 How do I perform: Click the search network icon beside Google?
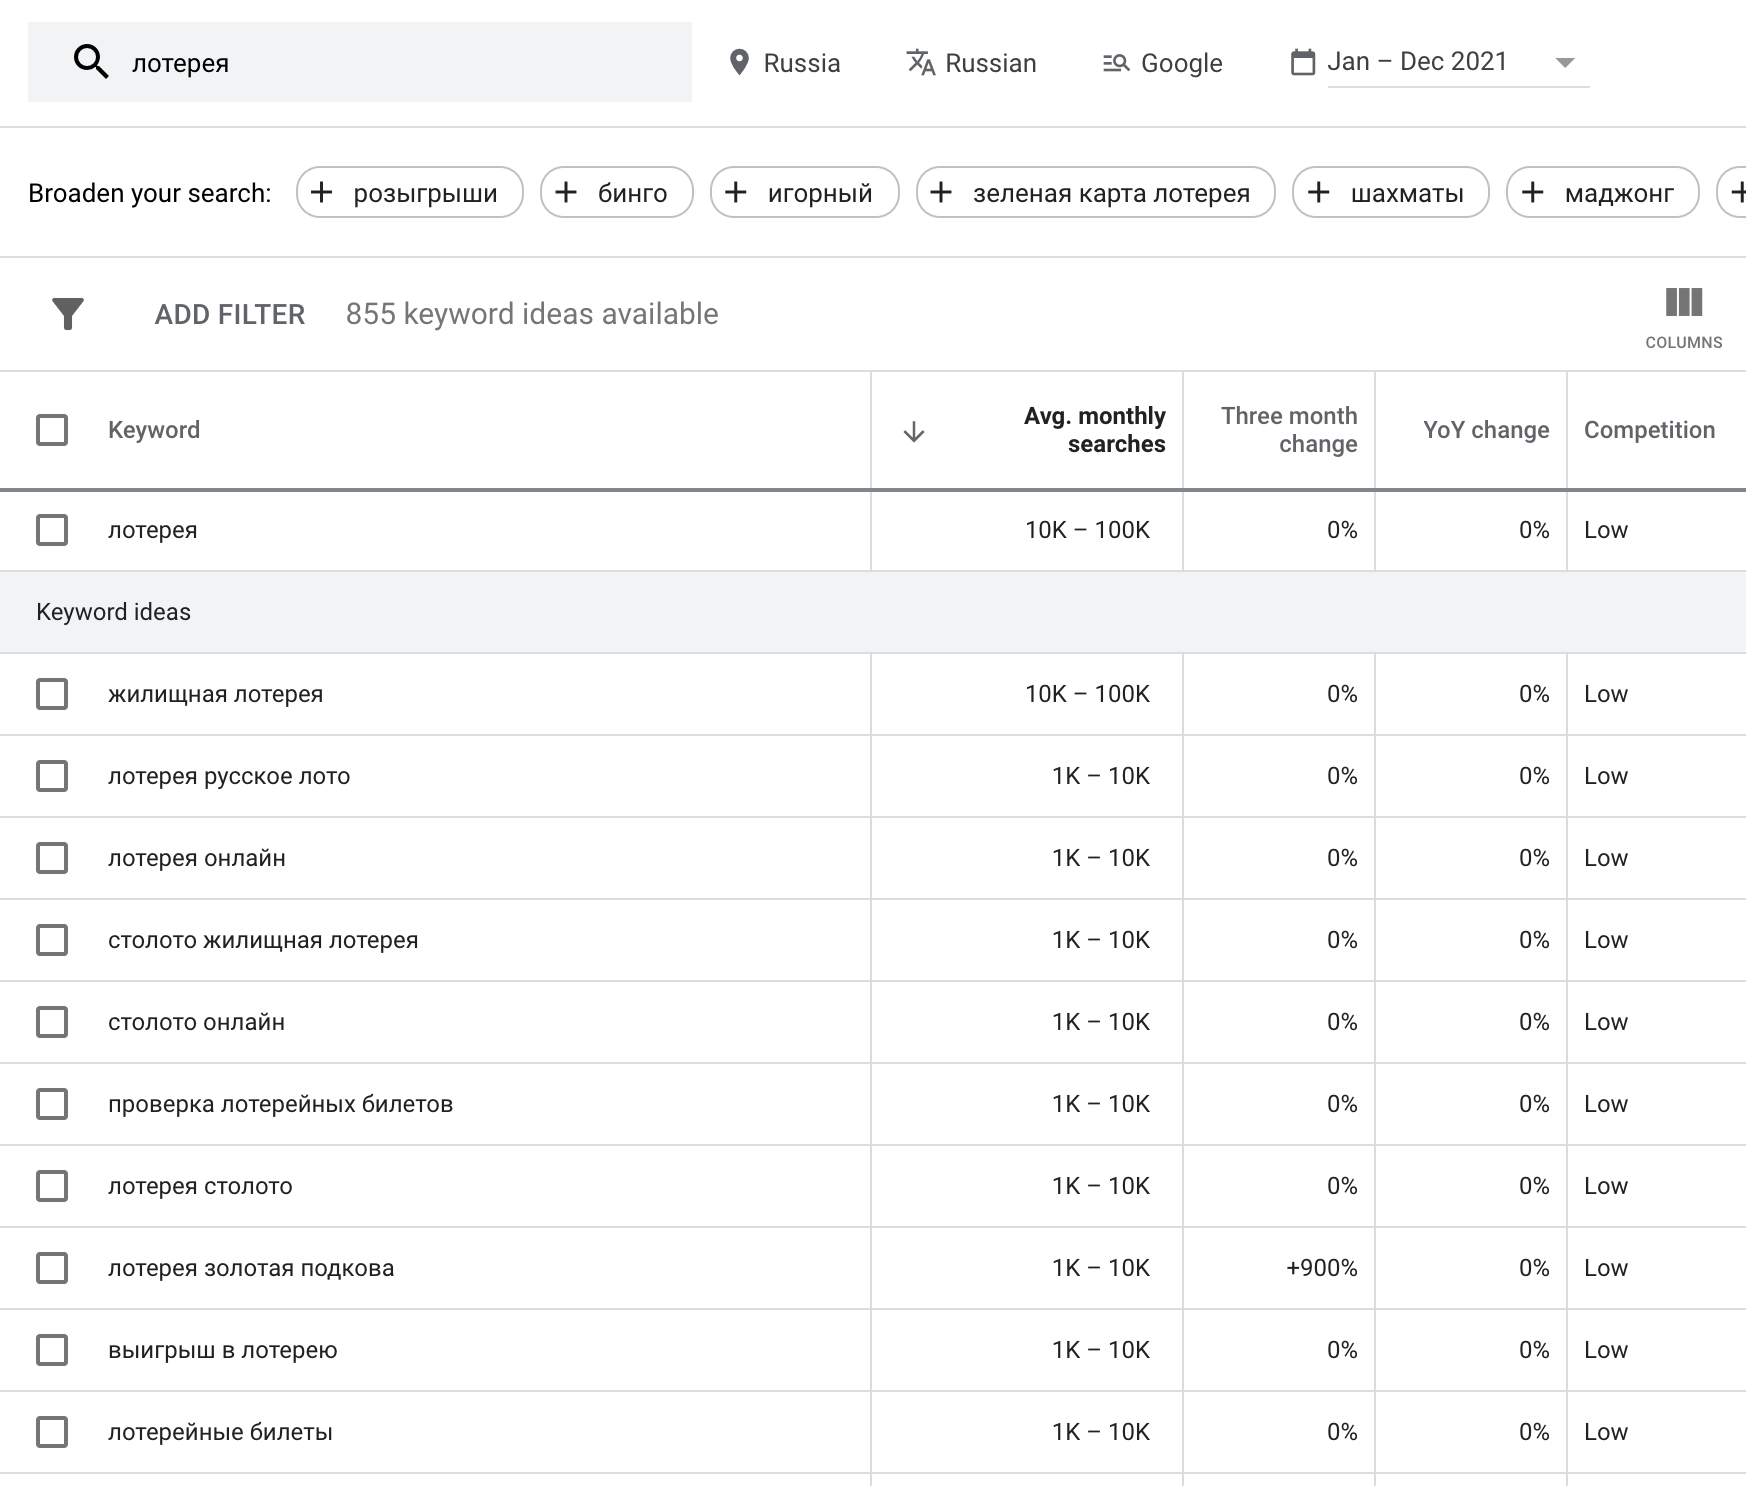(x=1116, y=63)
